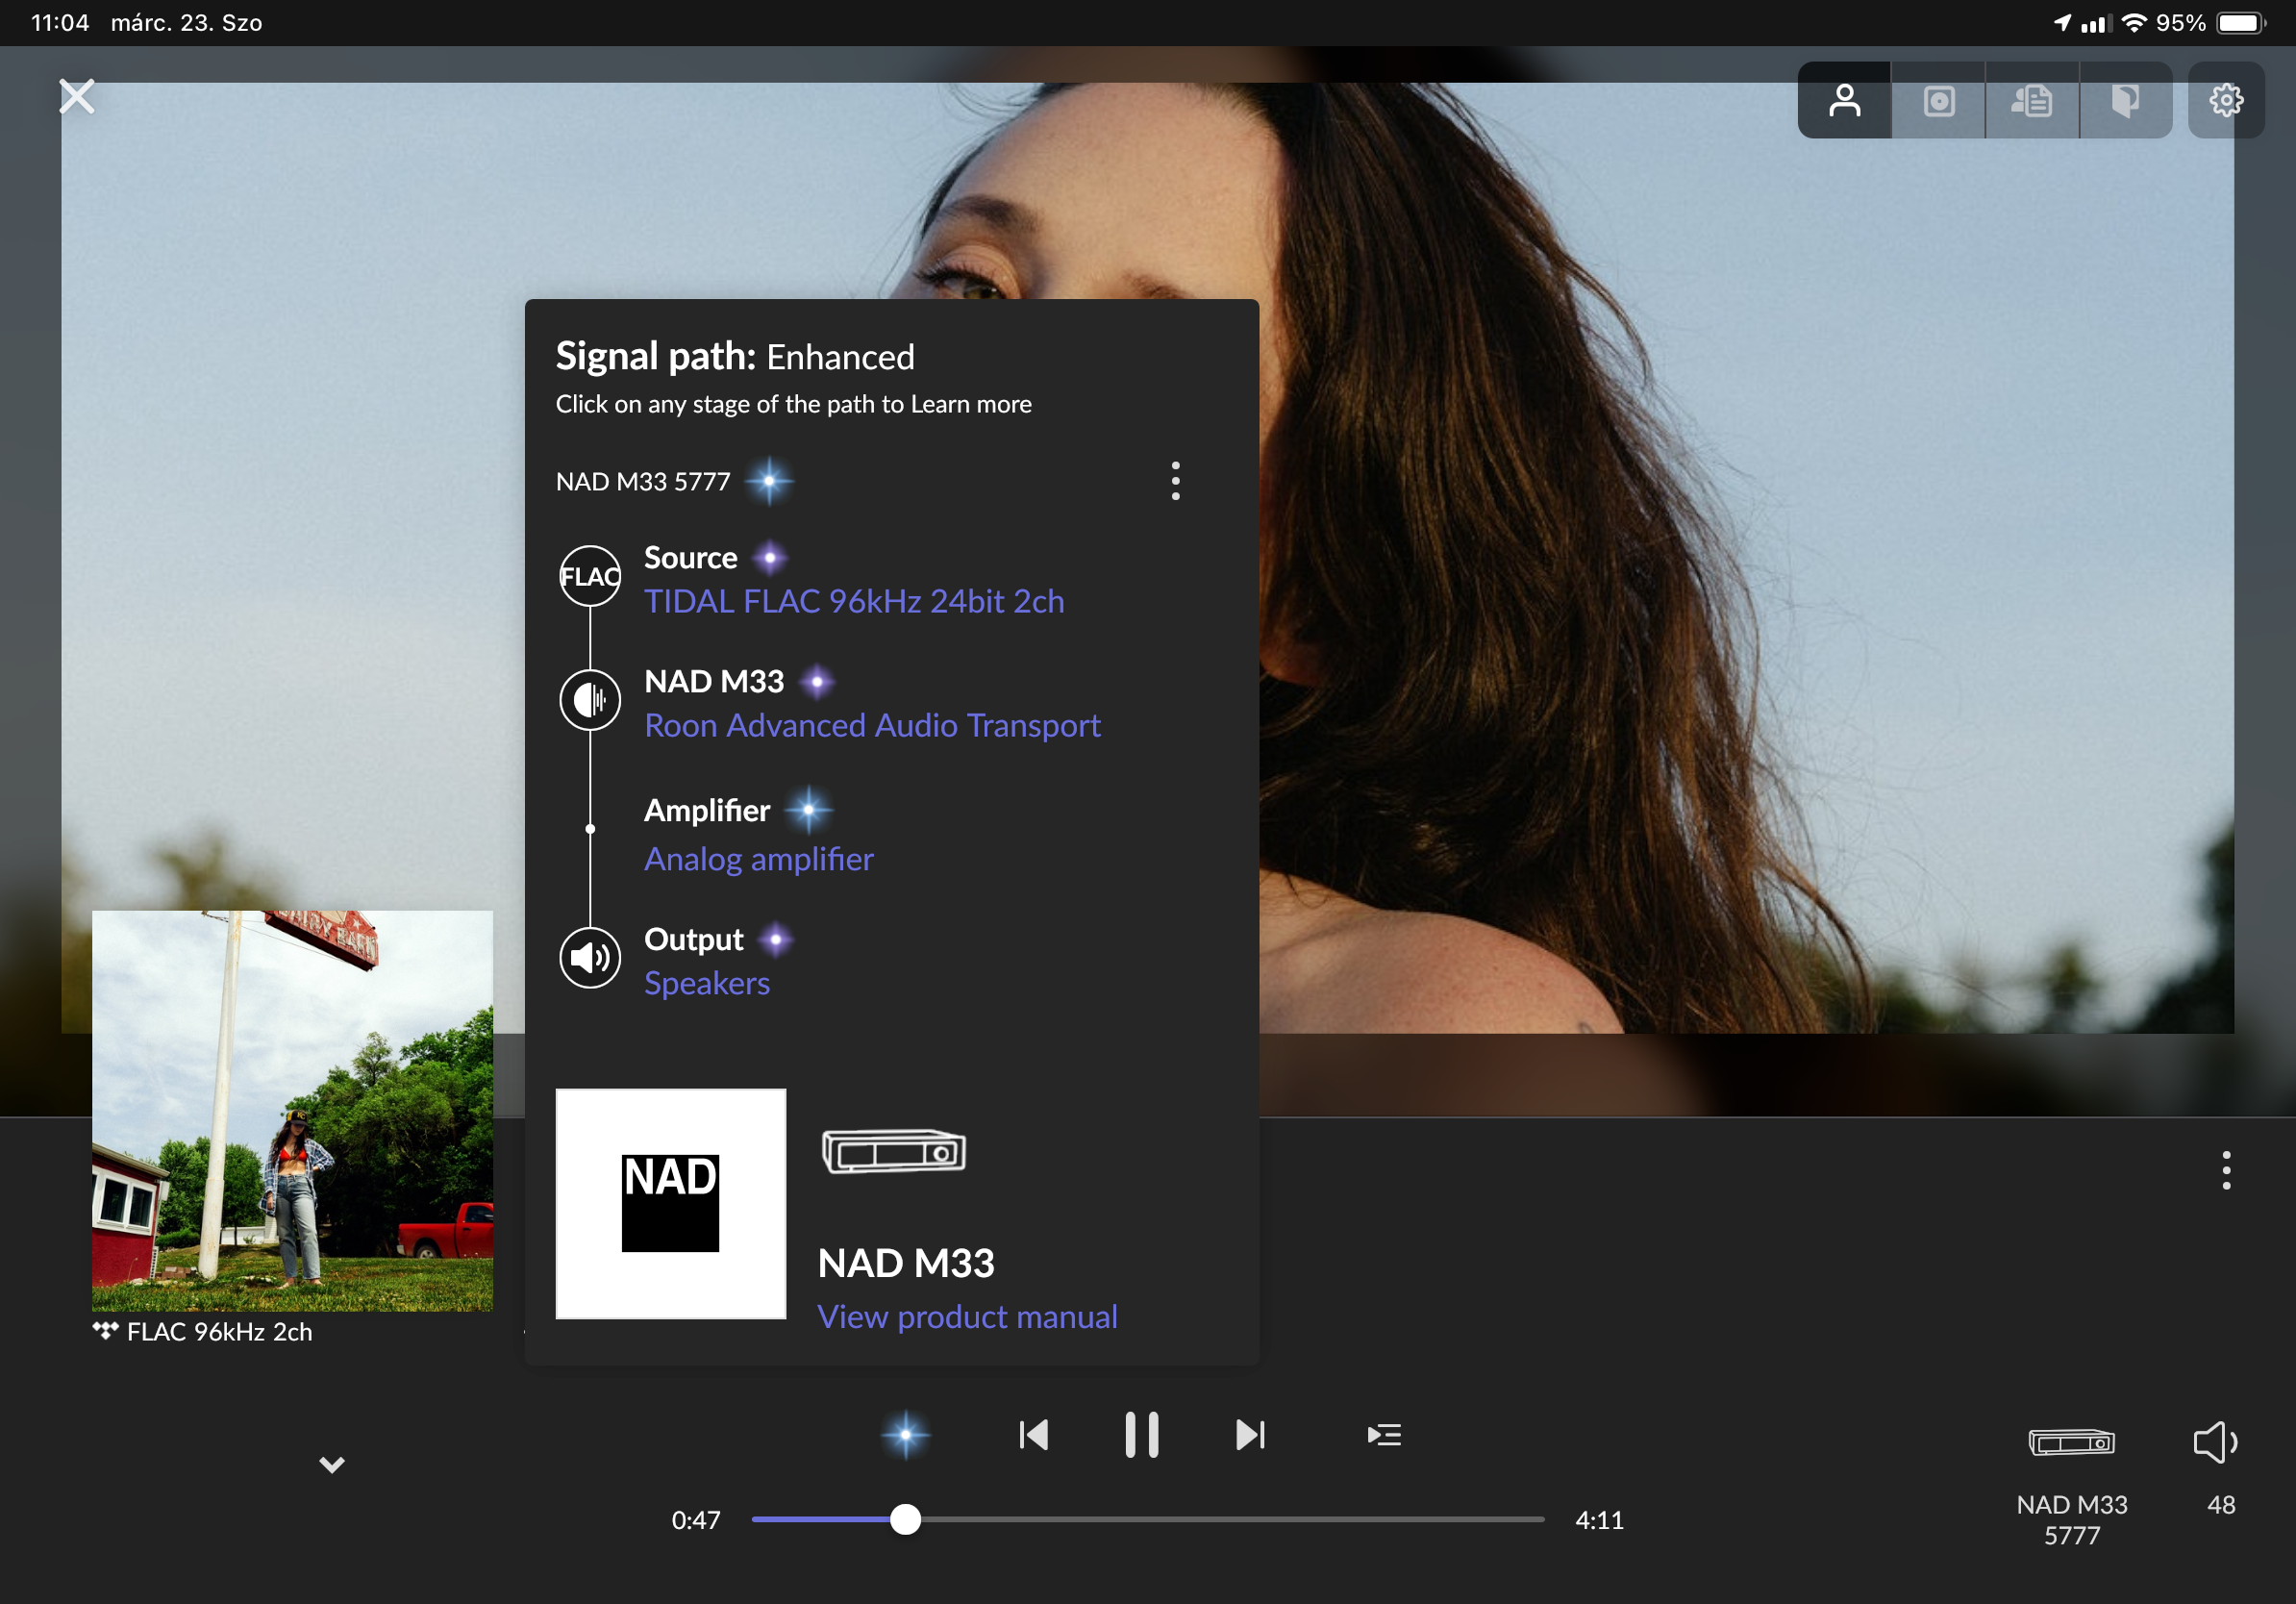Open the play queue icon
The image size is (2296, 1604).
(1384, 1435)
